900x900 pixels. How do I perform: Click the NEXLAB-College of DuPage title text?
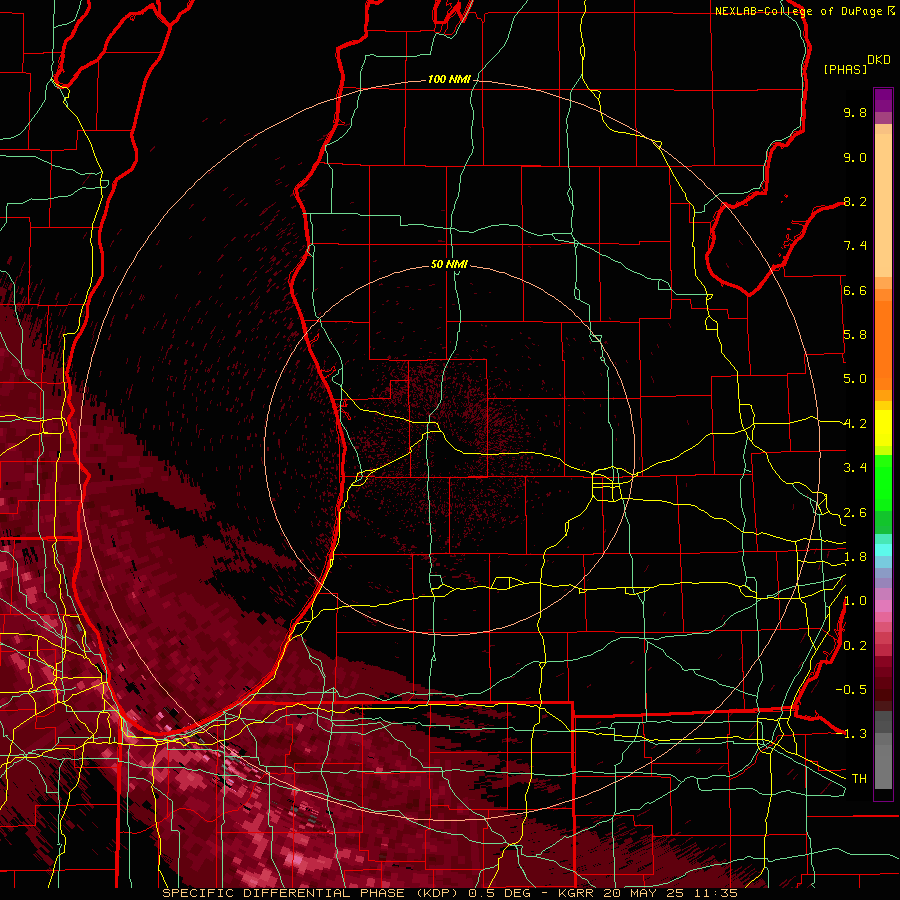tap(800, 11)
